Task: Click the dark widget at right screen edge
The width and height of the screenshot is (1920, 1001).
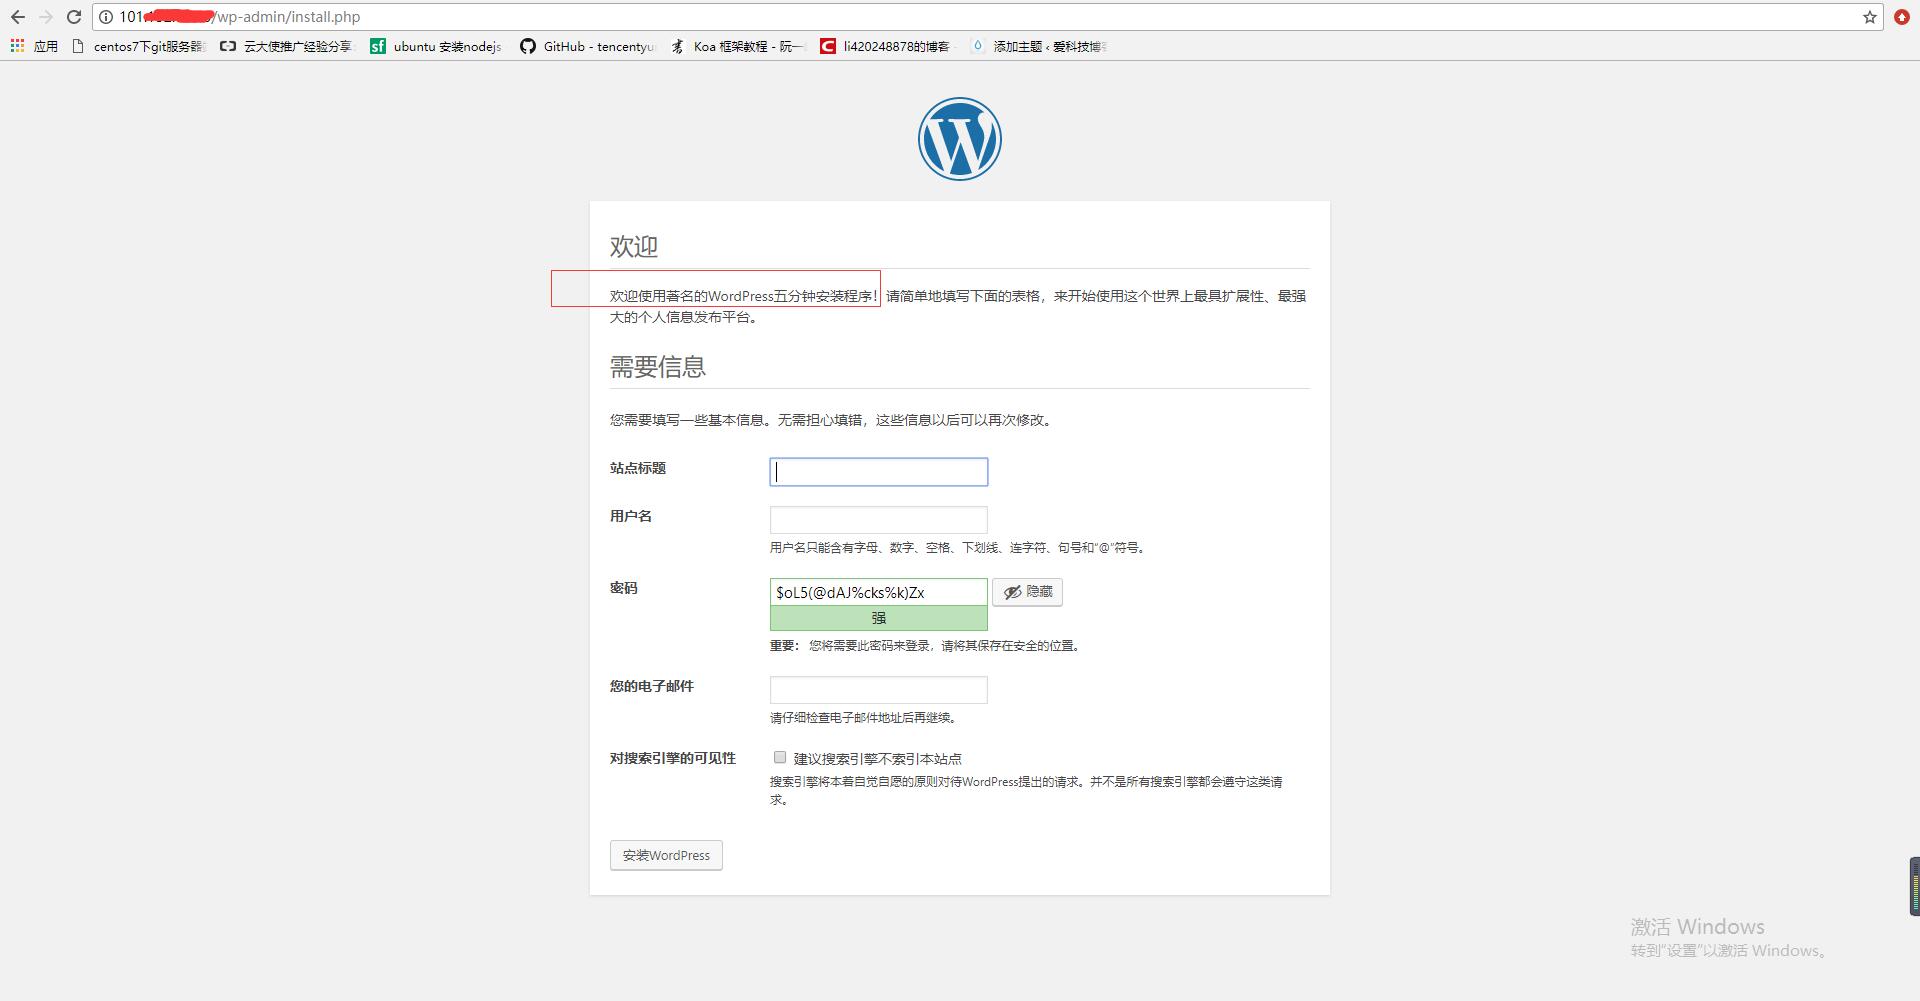Action: point(1914,886)
